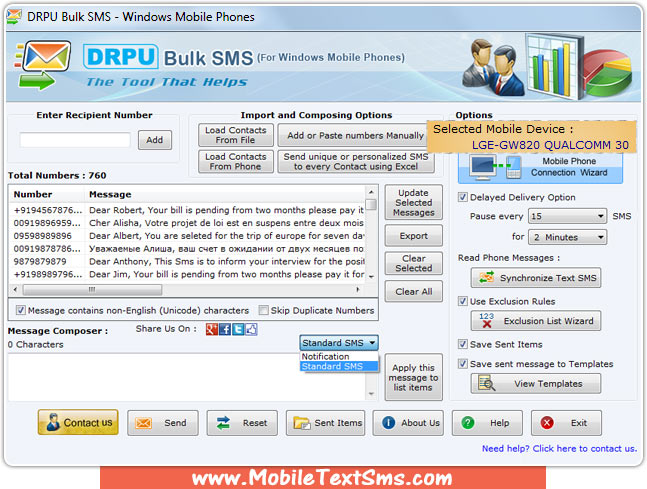Open the 2 Minutes duration dropdown
This screenshot has width=647, height=489.
point(568,237)
